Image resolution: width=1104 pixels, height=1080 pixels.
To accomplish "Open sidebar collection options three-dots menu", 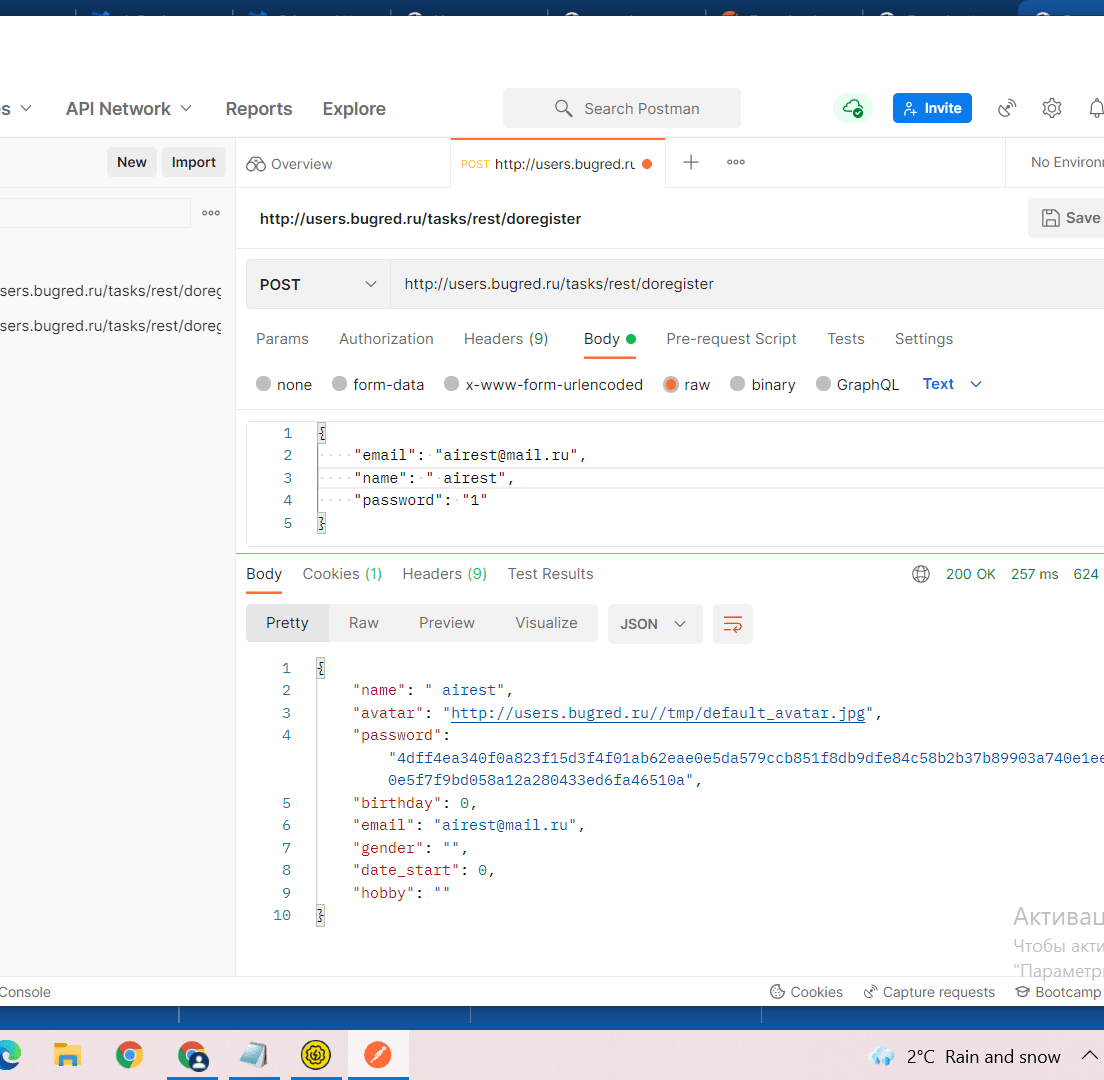I will [x=211, y=213].
